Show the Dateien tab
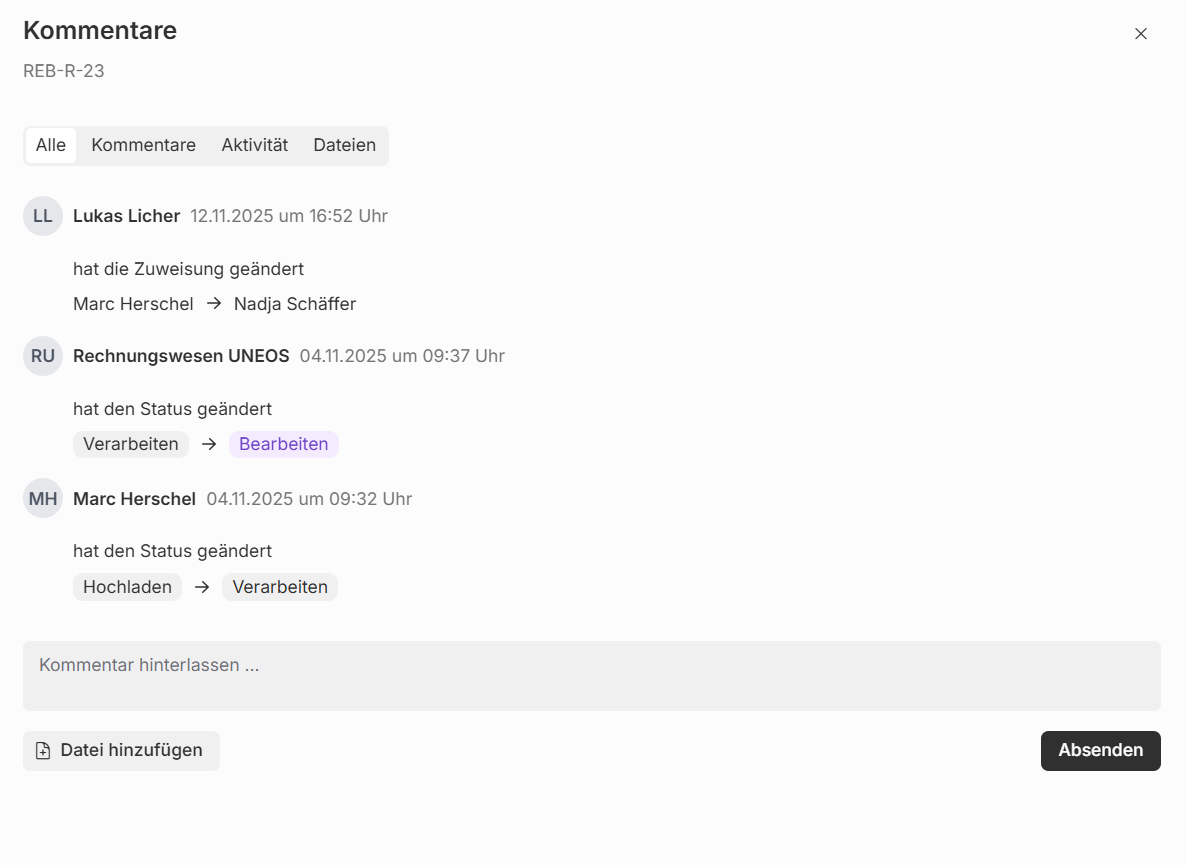This screenshot has width=1186, height=865. click(344, 145)
